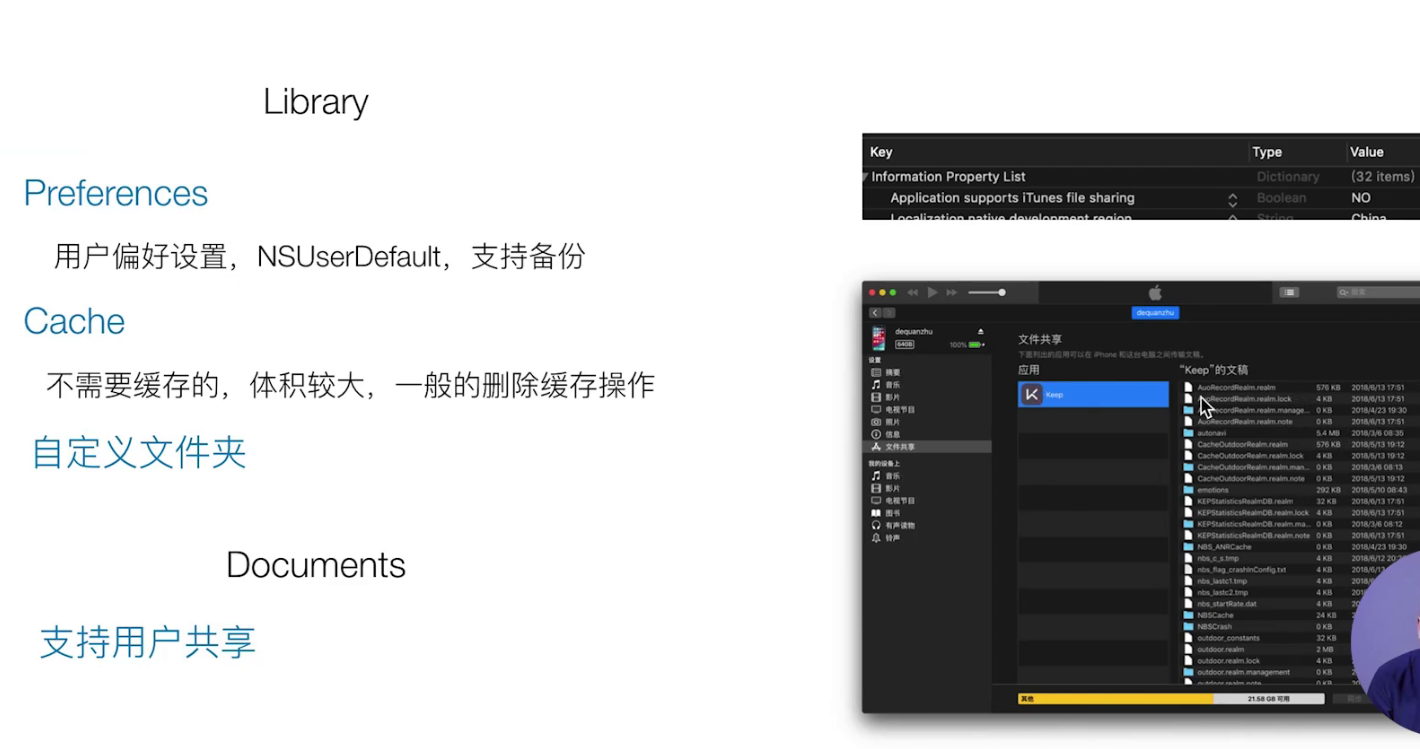Select the outdoor.realm.lock file

[1228, 661]
